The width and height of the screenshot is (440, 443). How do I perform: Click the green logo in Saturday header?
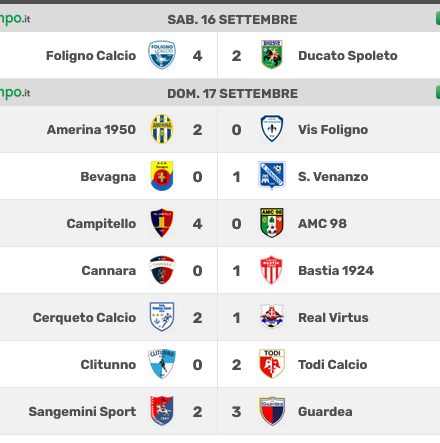tap(15, 19)
